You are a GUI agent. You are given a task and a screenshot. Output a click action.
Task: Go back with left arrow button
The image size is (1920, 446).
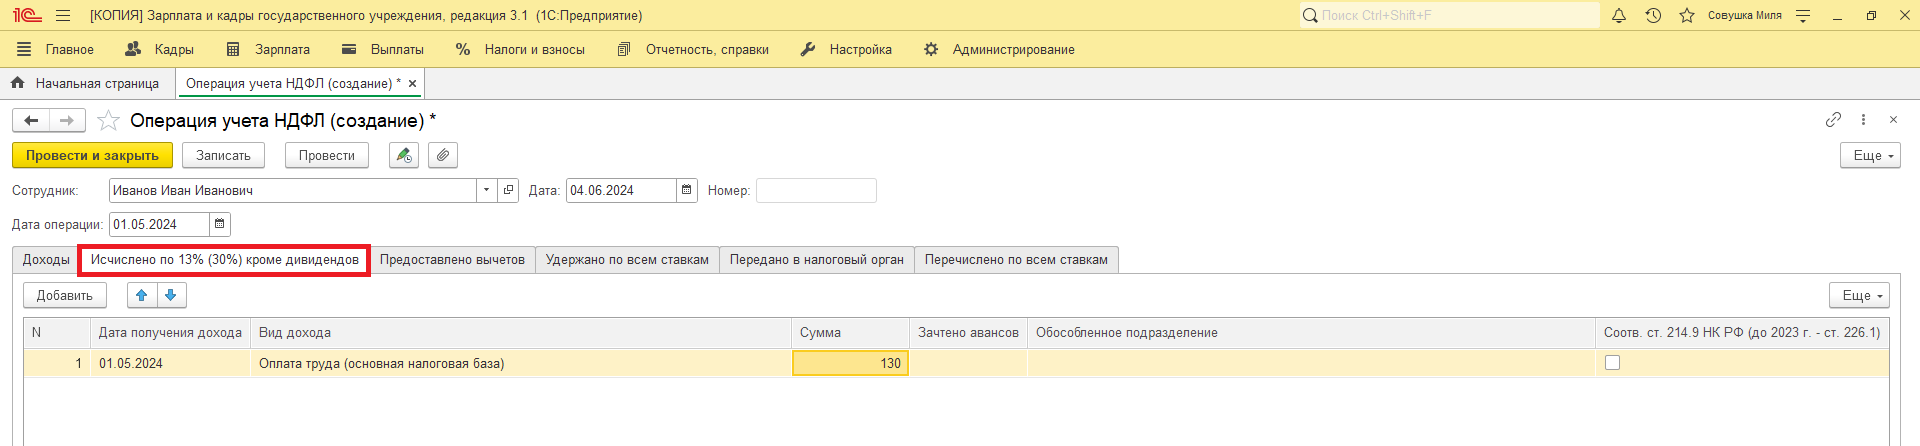coord(31,121)
